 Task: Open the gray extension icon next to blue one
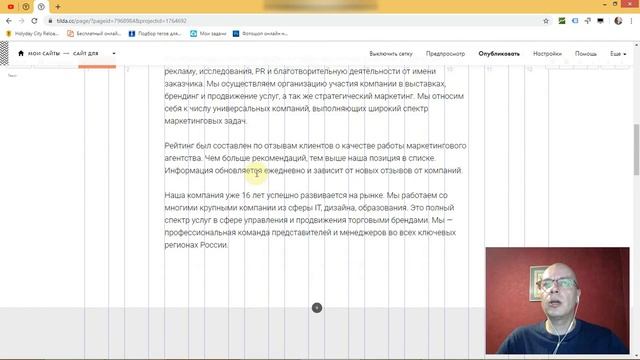(x=588, y=21)
